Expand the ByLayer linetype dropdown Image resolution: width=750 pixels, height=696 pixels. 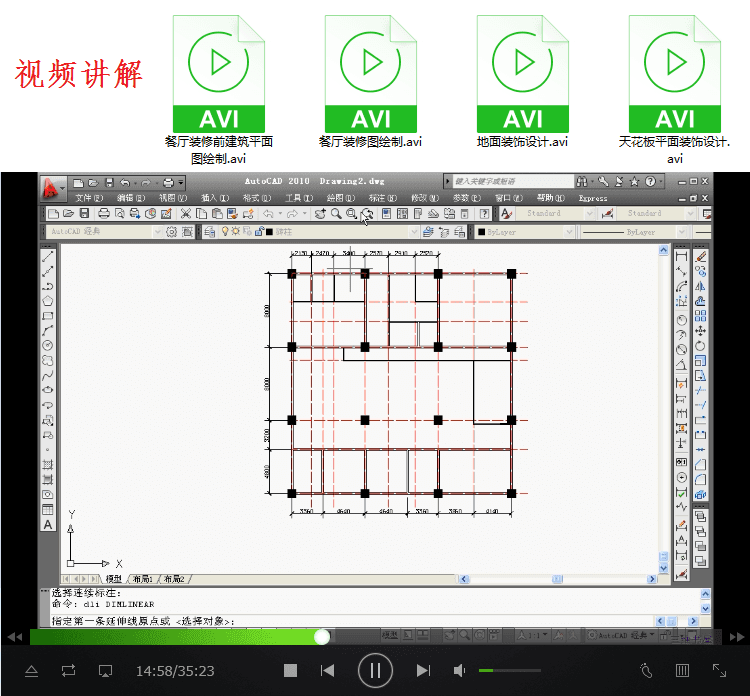(682, 232)
